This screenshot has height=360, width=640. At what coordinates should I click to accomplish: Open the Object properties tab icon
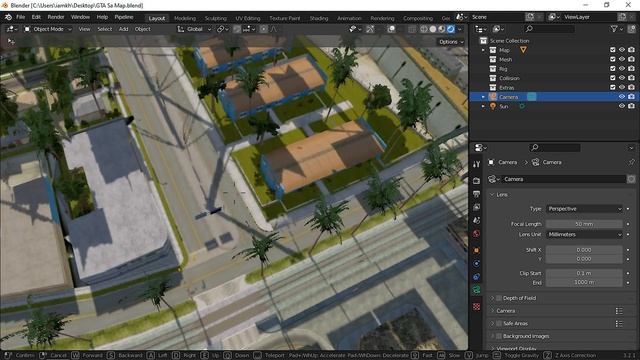click(476, 250)
